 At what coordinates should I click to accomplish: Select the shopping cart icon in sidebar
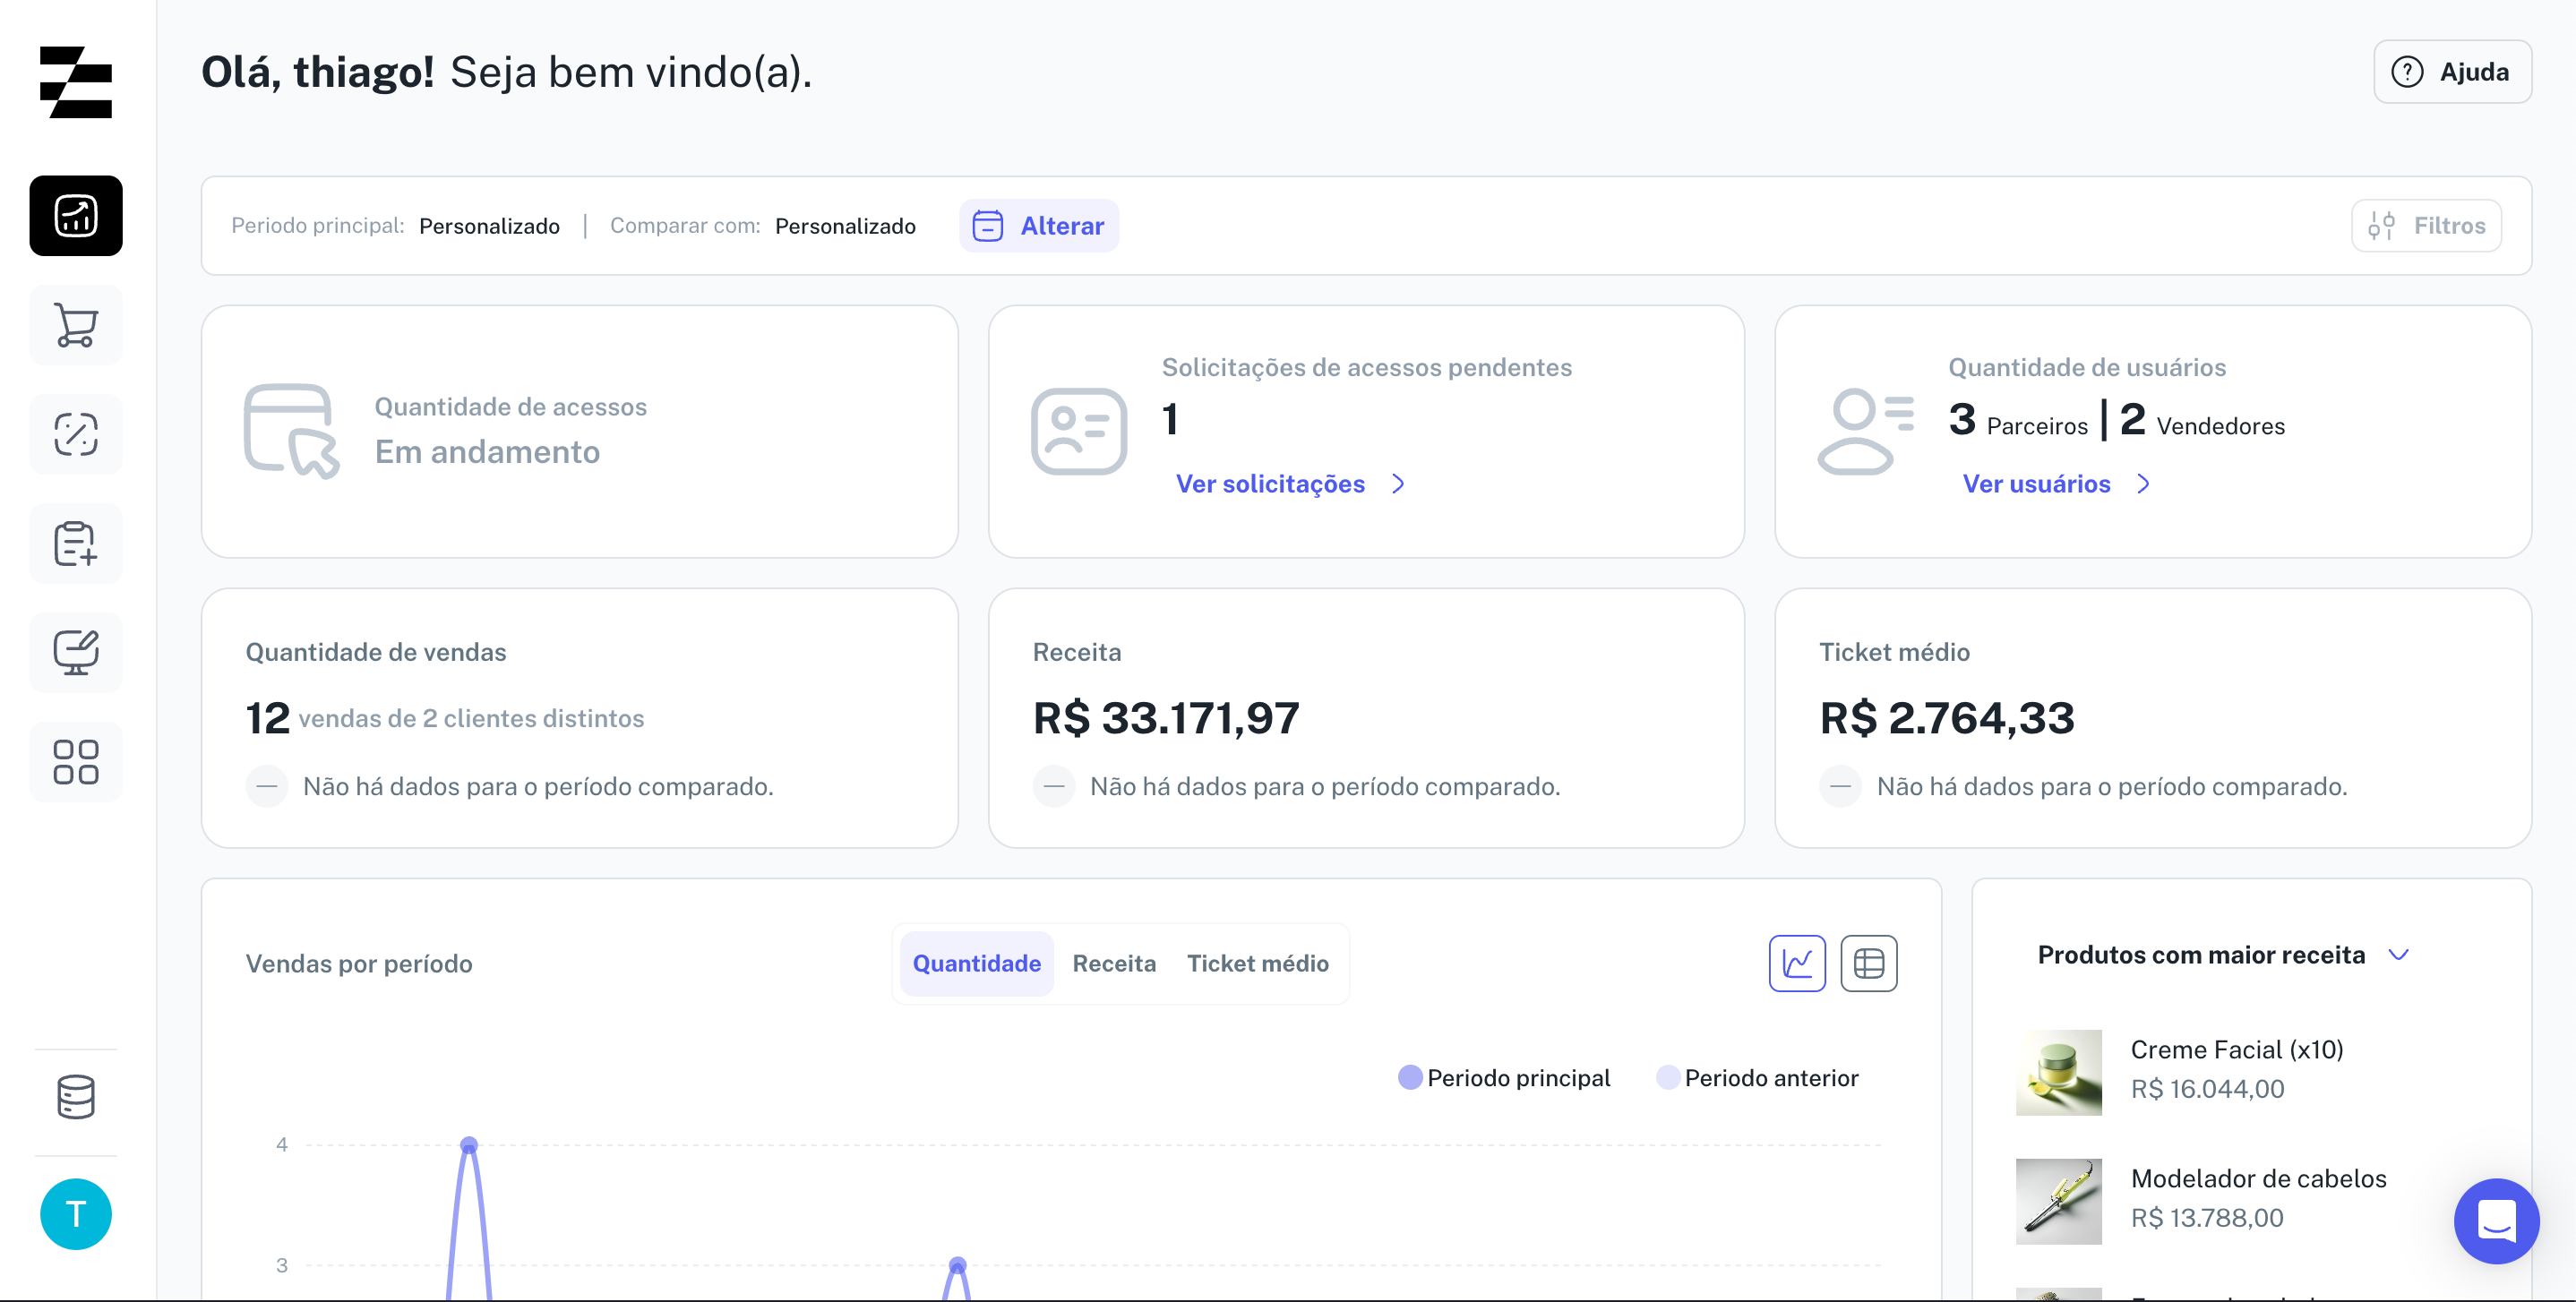[x=75, y=325]
